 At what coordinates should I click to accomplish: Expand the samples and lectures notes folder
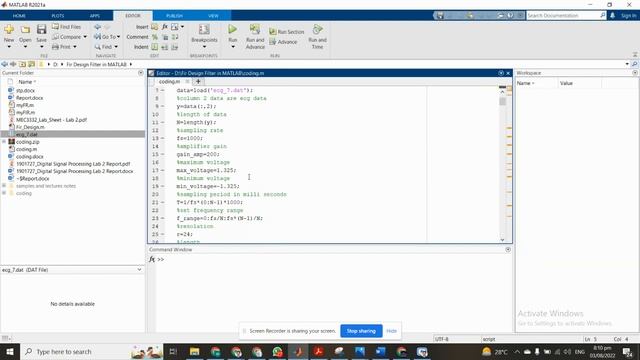pyautogui.click(x=4, y=186)
